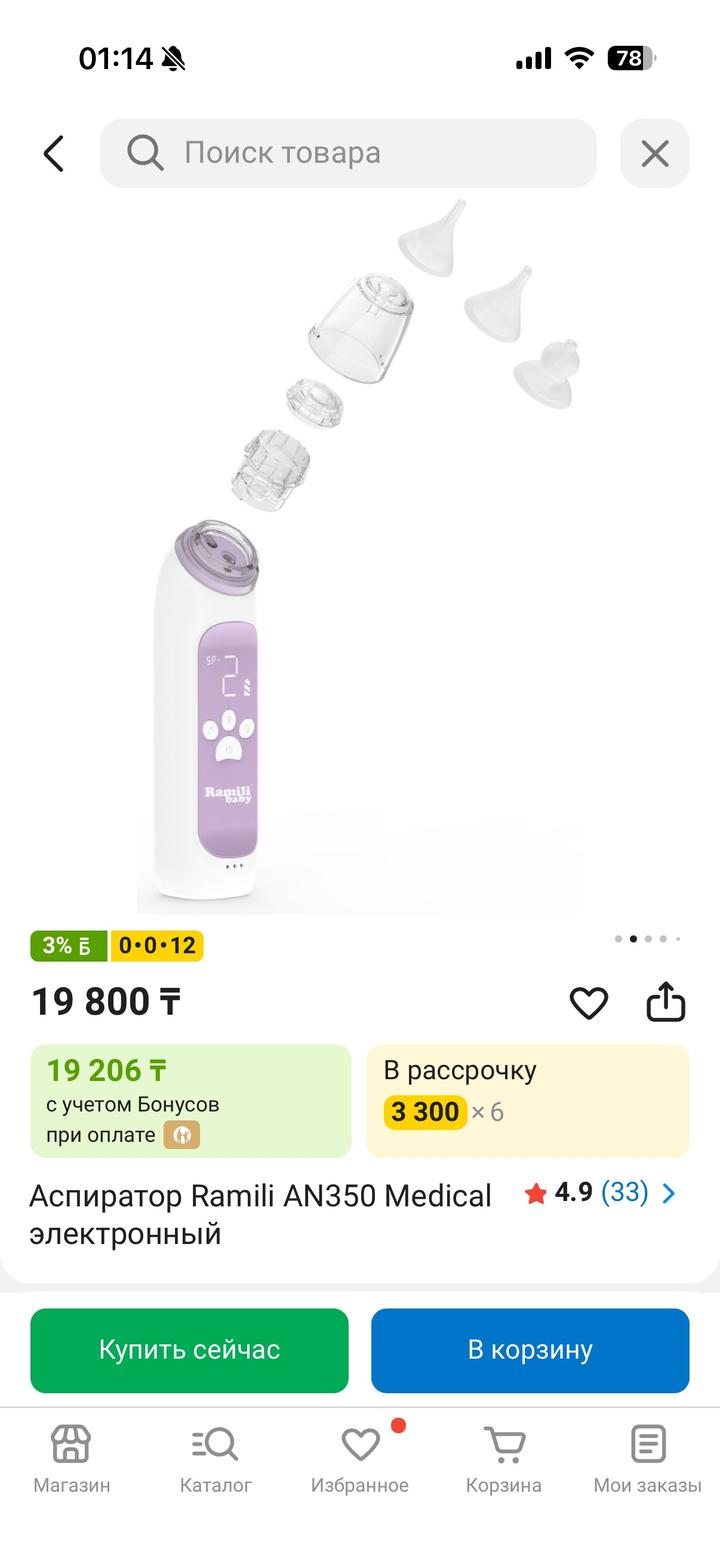This screenshot has height=1565, width=720.
Task: Add product to favorites with heart icon
Action: coord(588,1002)
